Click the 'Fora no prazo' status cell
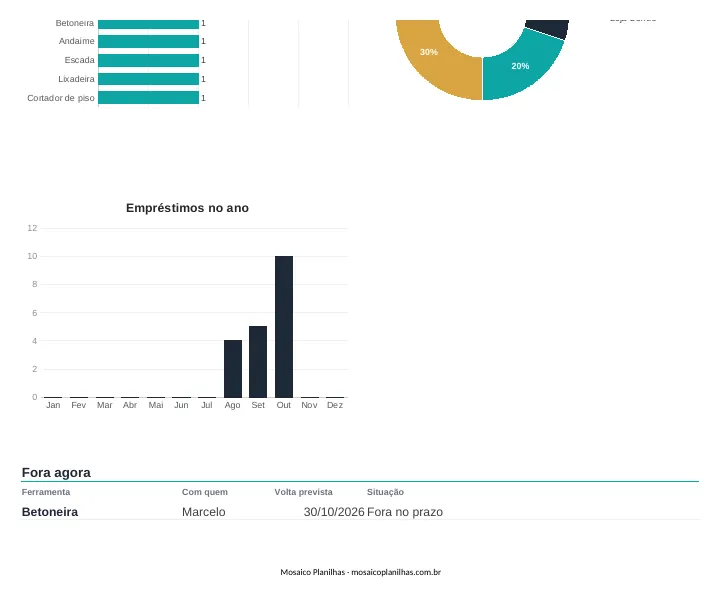Viewport: 719px width, 597px height. 405,512
